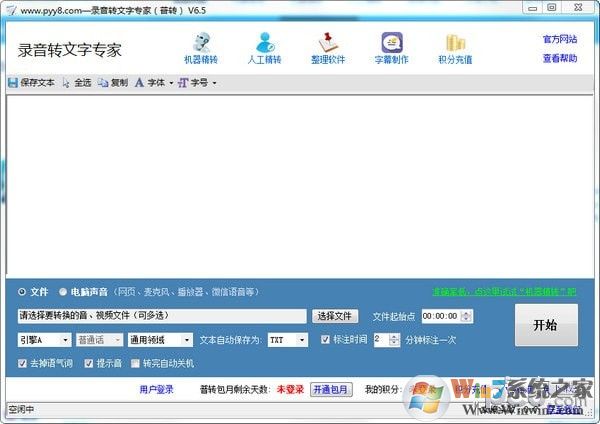Uncheck the 去掉语气词 checkbox
Image resolution: width=600 pixels, height=424 pixels.
tap(22, 363)
